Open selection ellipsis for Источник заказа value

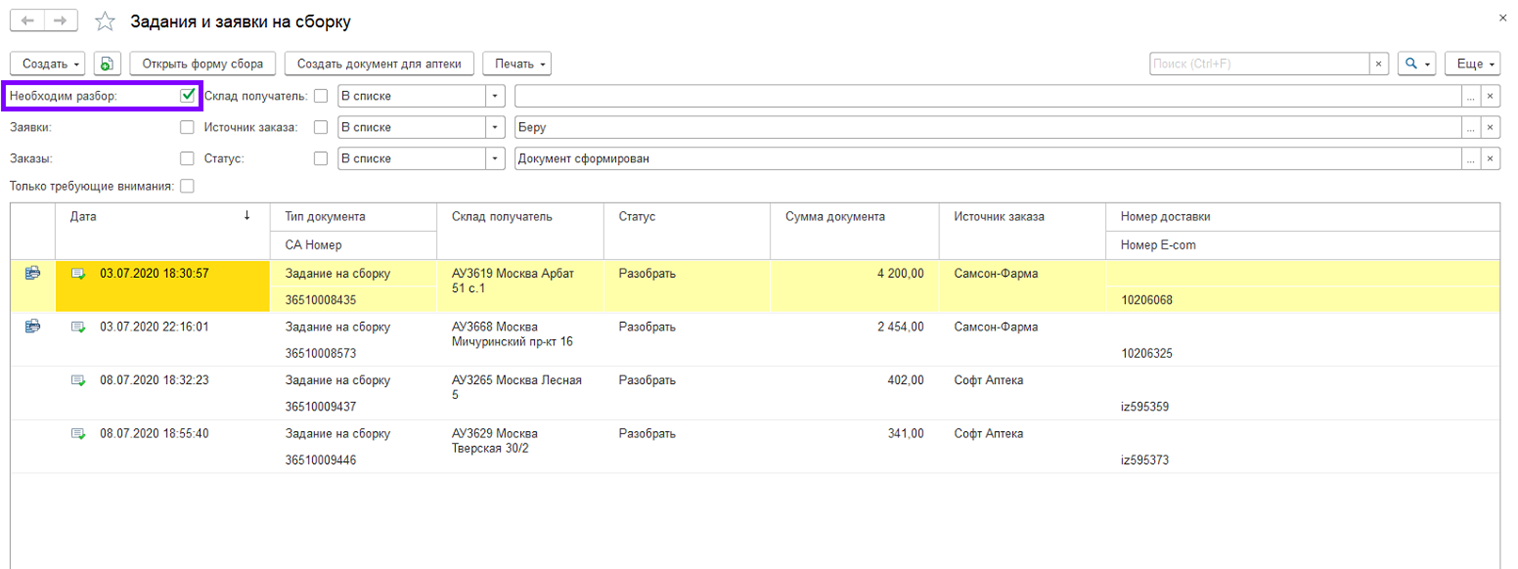[1470, 128]
